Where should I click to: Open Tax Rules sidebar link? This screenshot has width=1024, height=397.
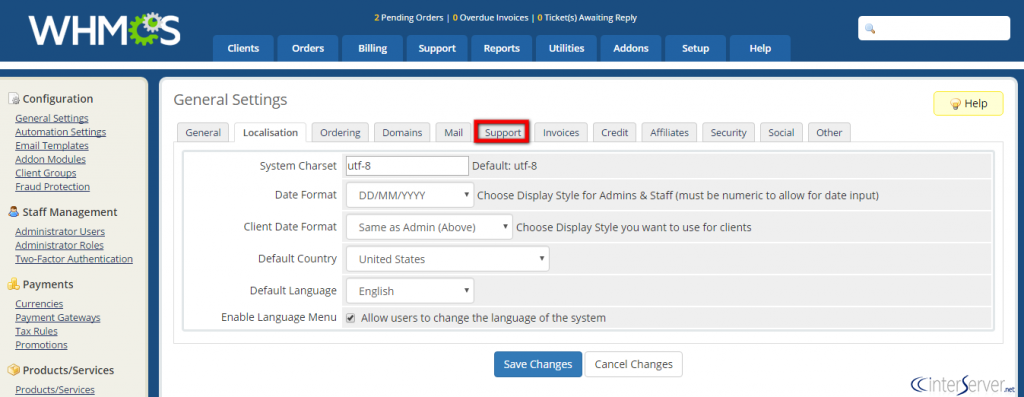pos(36,331)
